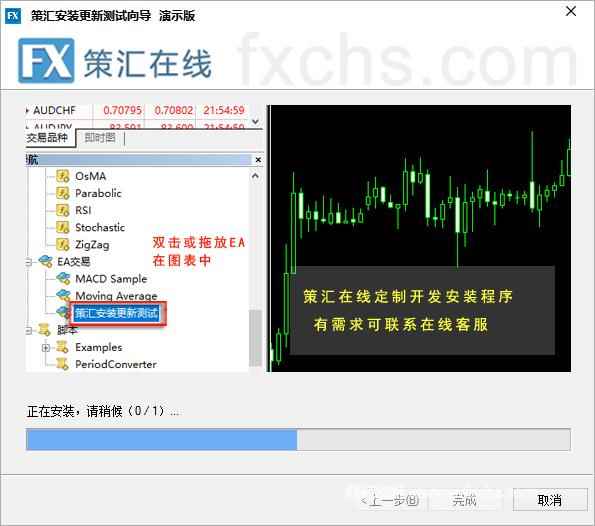This screenshot has width=595, height=526.
Task: Select the Moving Average expert advisor
Action: 116,296
